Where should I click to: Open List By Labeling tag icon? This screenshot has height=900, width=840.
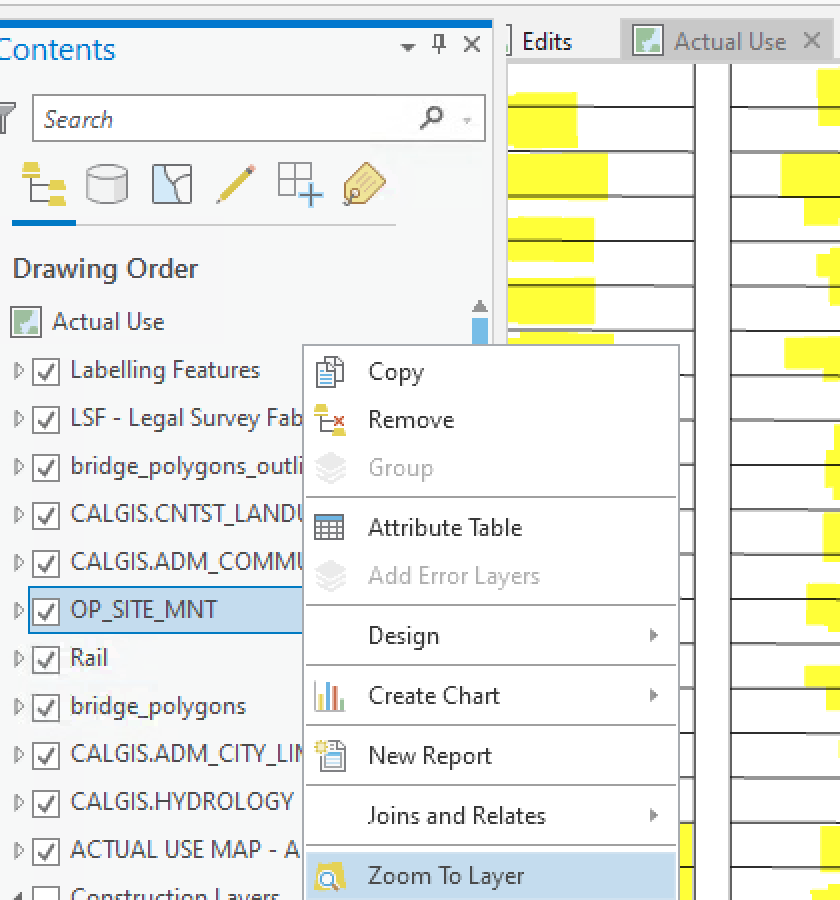point(363,183)
